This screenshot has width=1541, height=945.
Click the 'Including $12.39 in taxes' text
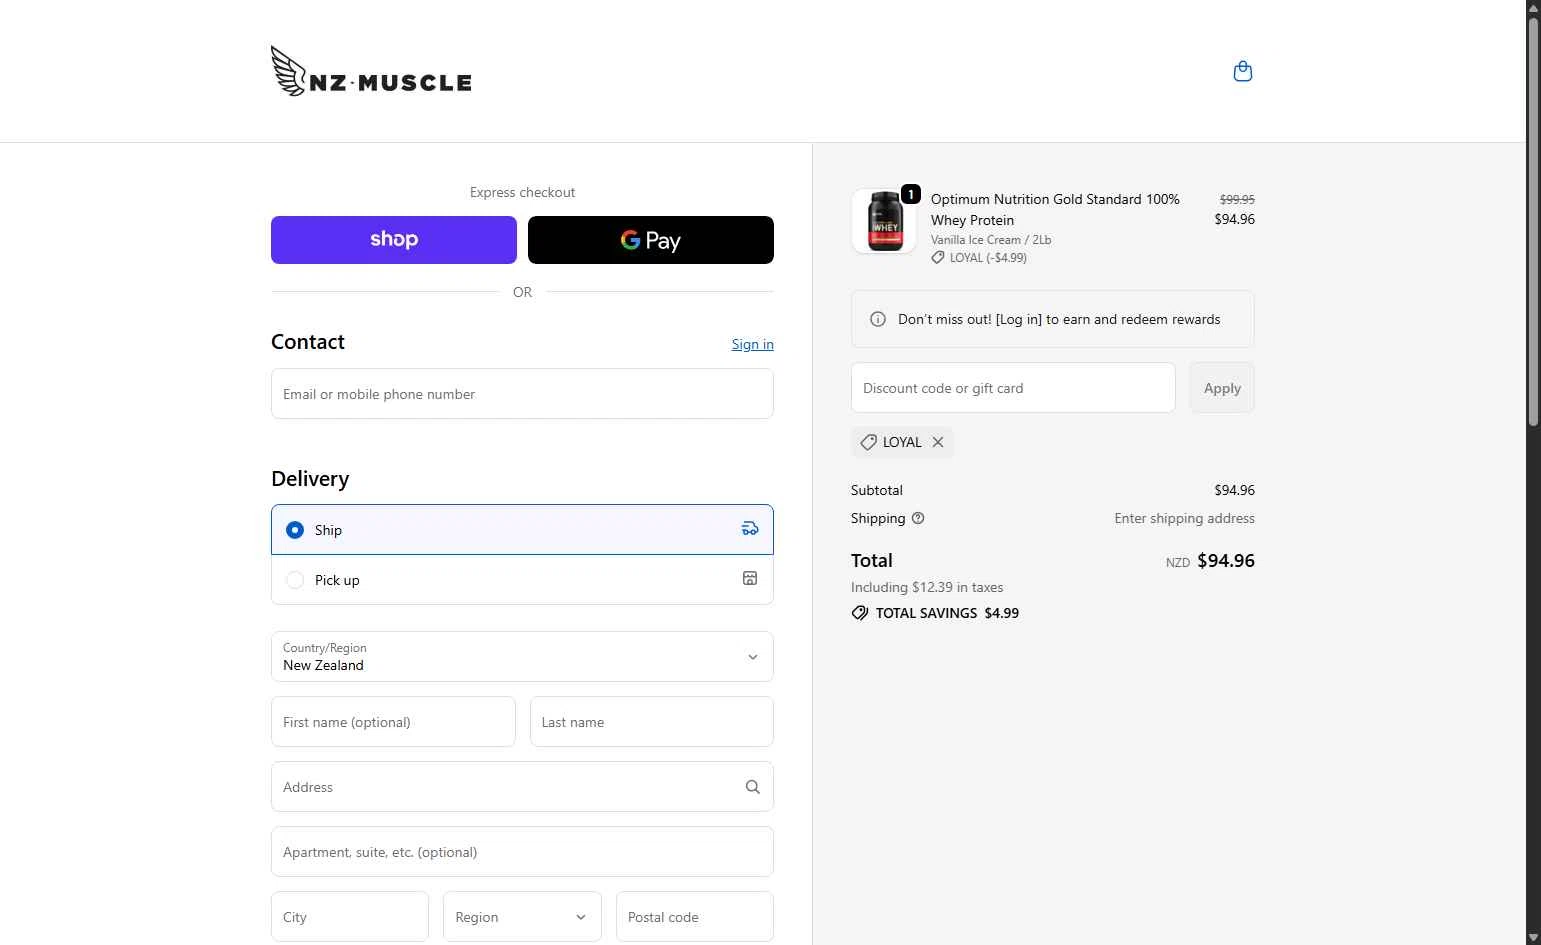click(927, 587)
